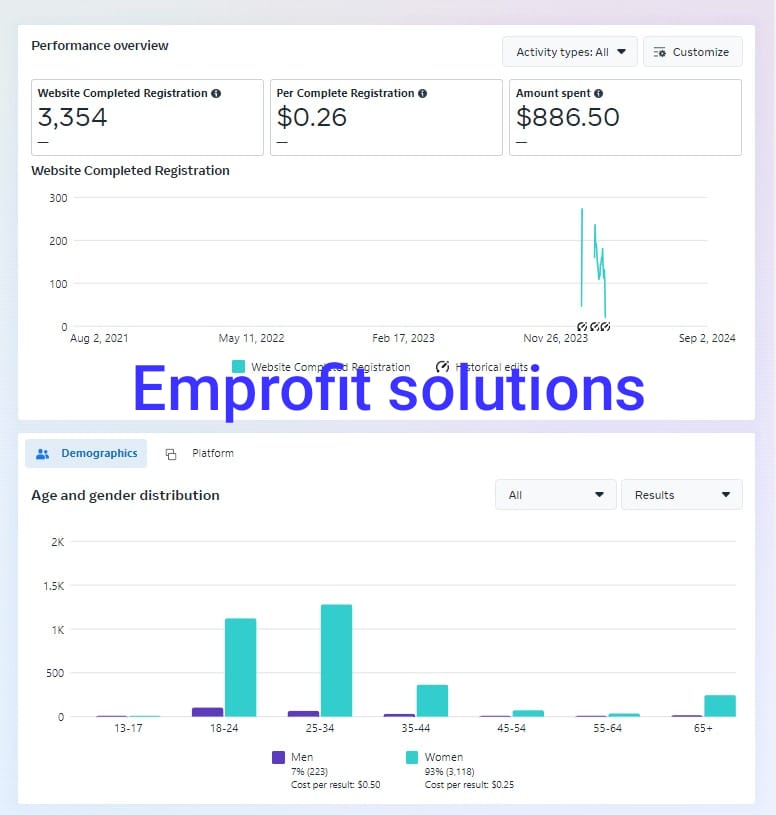Select rightmost historical edit marker on timeline
This screenshot has height=815, width=776.
pos(605,327)
